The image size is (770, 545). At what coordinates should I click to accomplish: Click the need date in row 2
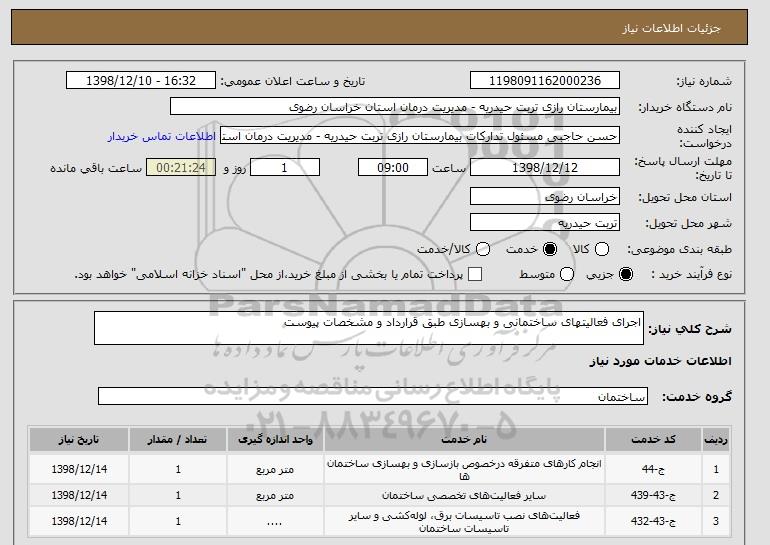click(79, 495)
